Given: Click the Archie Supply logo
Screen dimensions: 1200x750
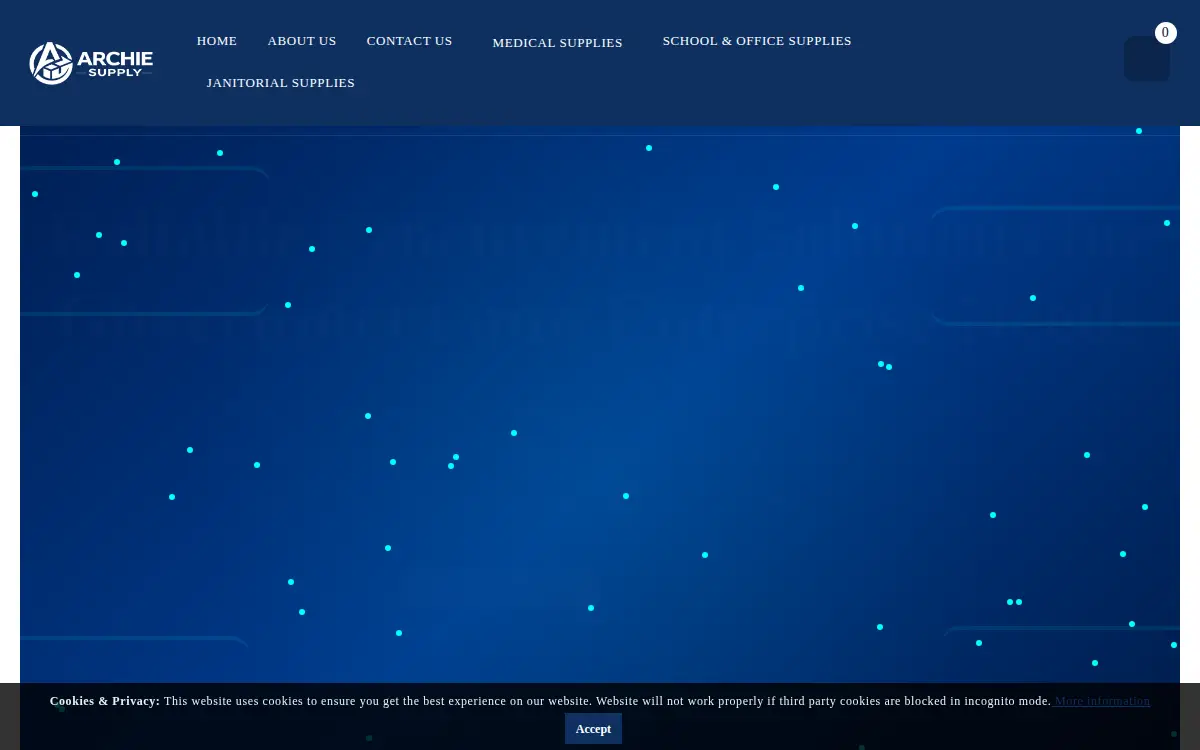Looking at the screenshot, I should (91, 63).
